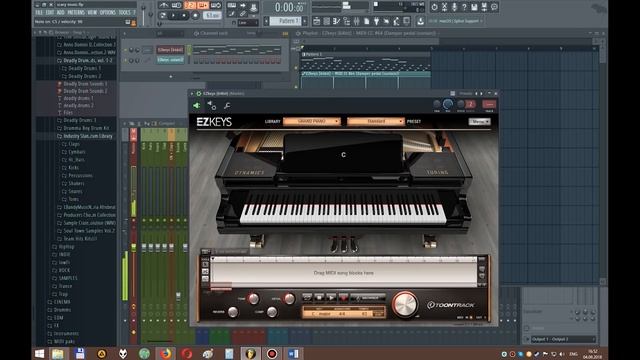Open Cymbals folder in browser
This screenshot has height=360, width=640.
pos(77,152)
